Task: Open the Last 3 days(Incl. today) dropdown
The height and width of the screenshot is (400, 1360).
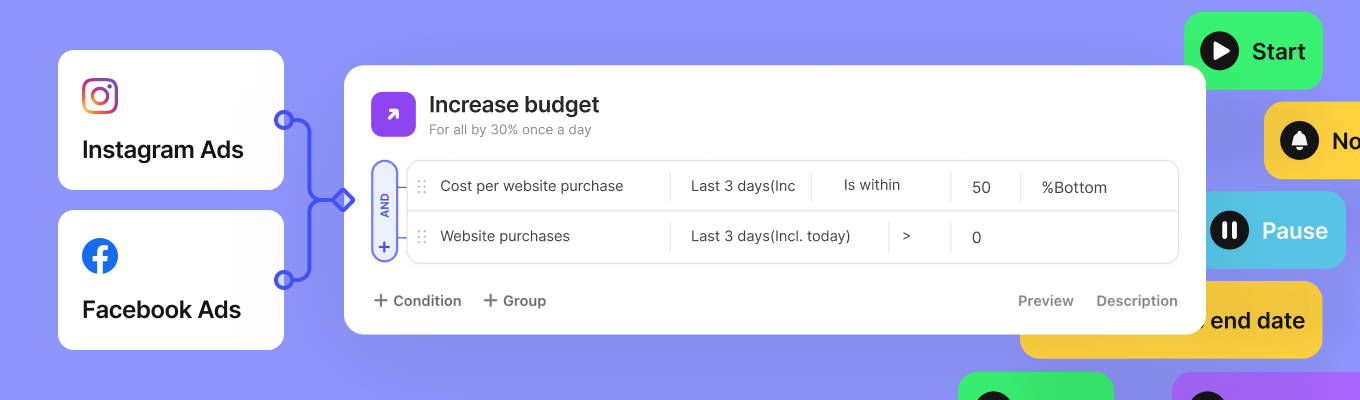Action: point(770,237)
